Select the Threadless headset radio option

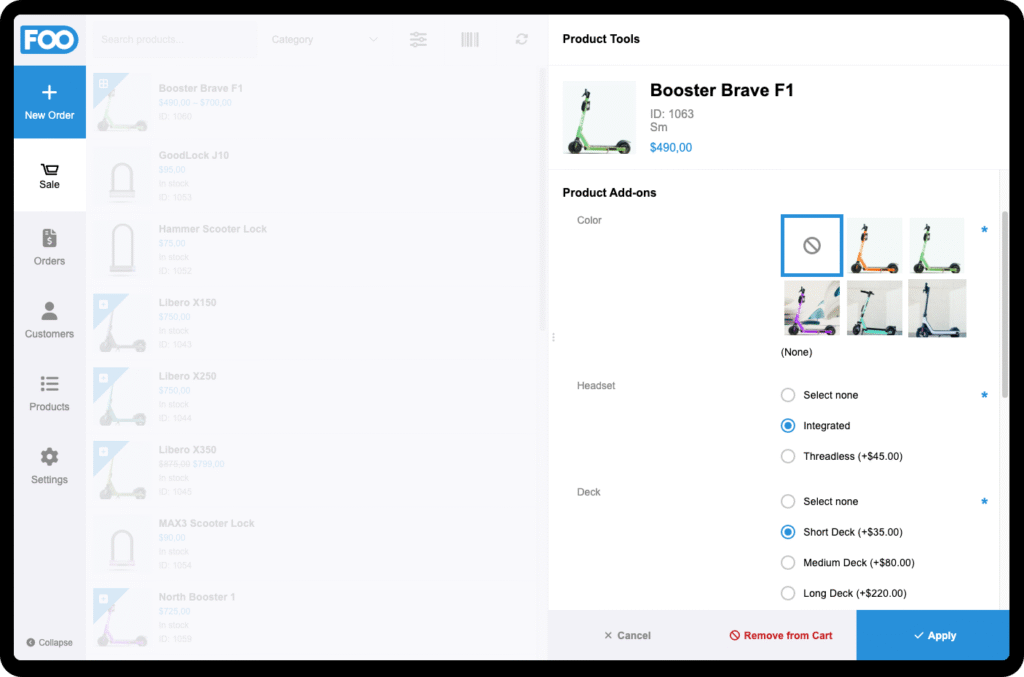coord(788,456)
